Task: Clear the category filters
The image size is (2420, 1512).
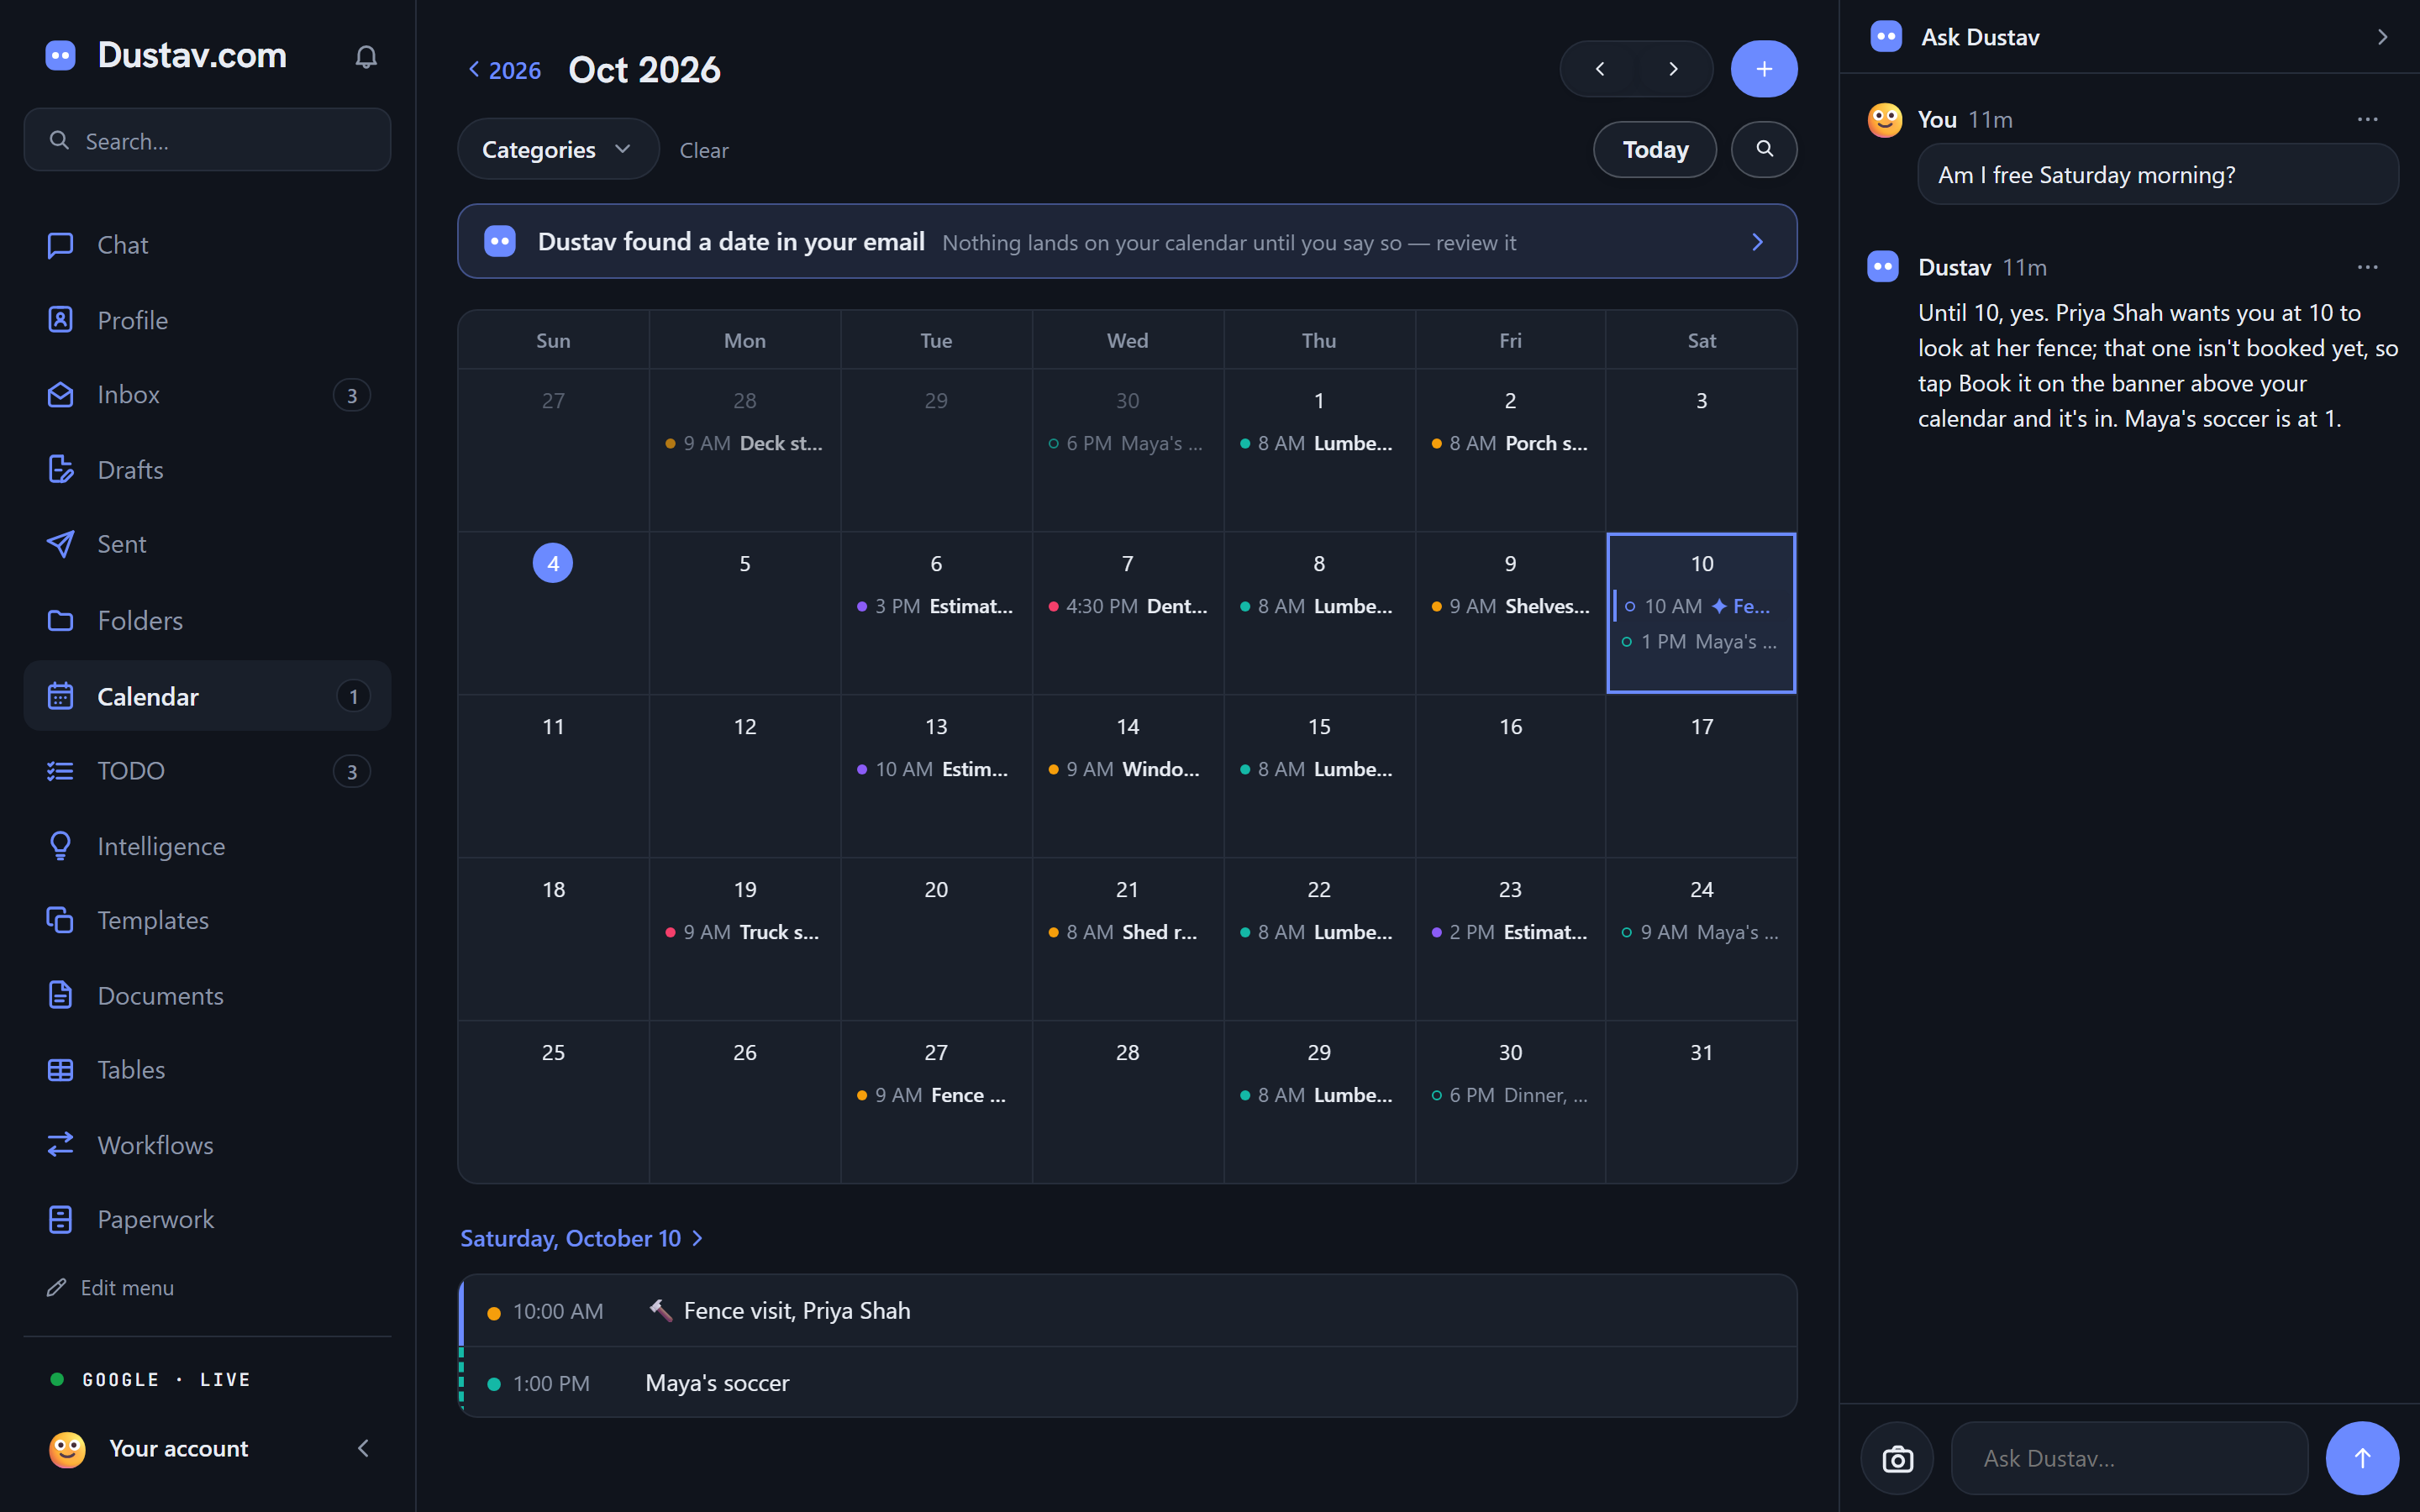Action: 704,150
